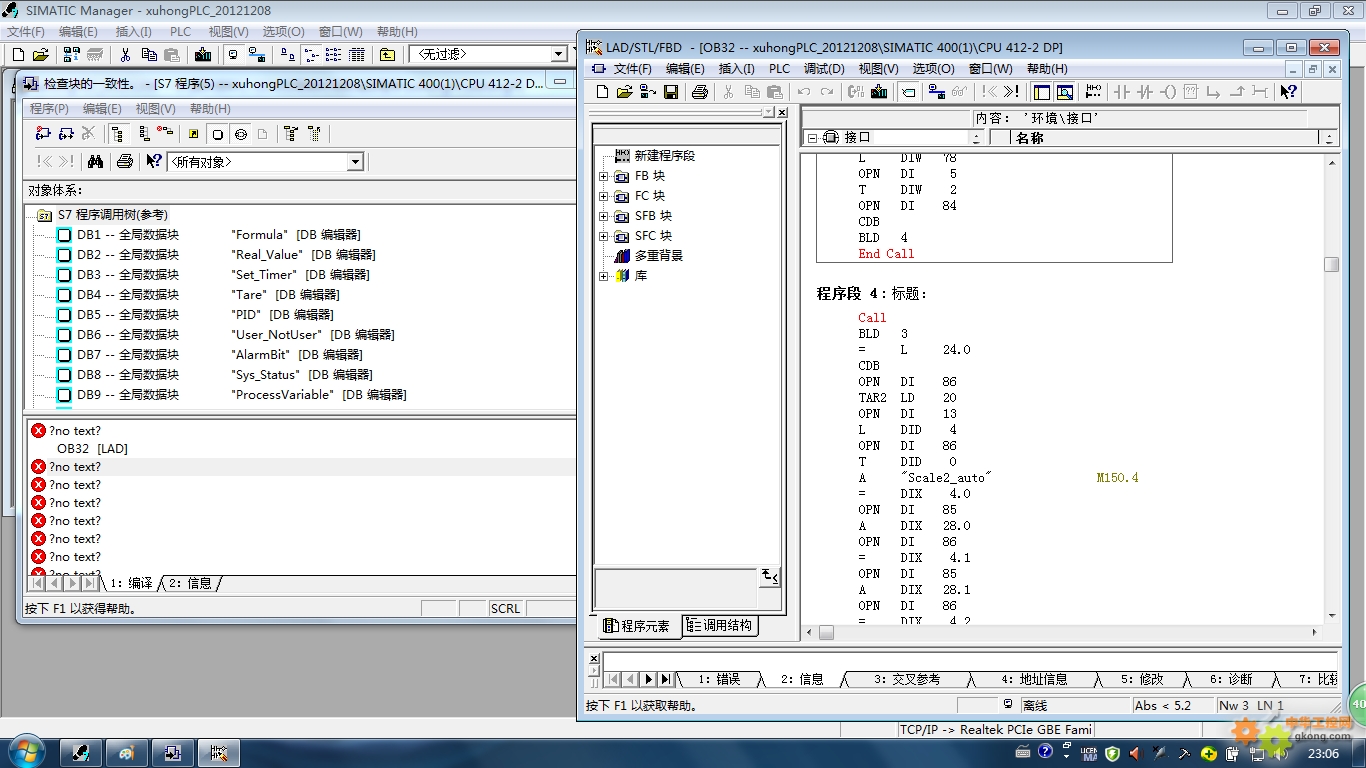
Task: Click Copy in SIMATIC Manager toolbar
Action: point(149,54)
